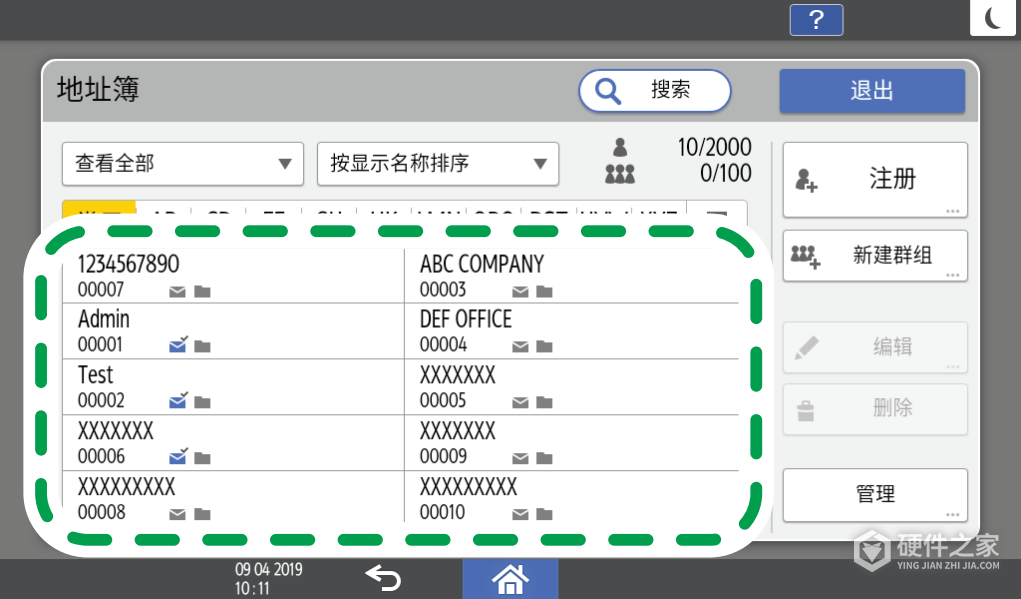Select the yellow highlighted index tab

(x=99, y=209)
